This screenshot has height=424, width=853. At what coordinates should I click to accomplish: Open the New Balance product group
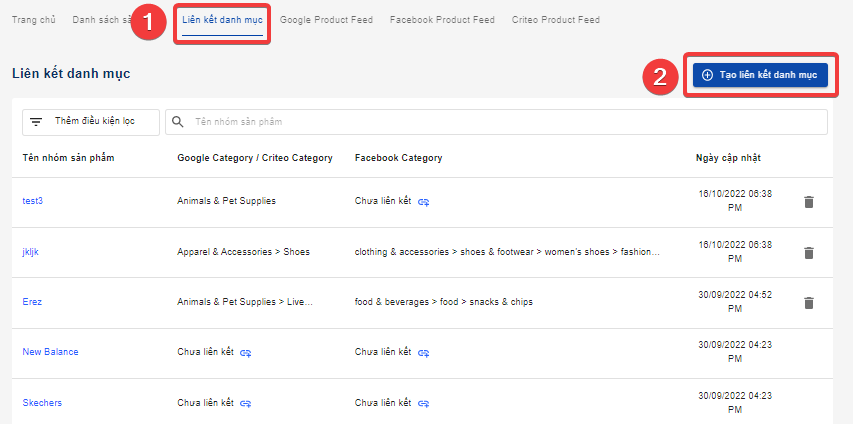(x=50, y=352)
